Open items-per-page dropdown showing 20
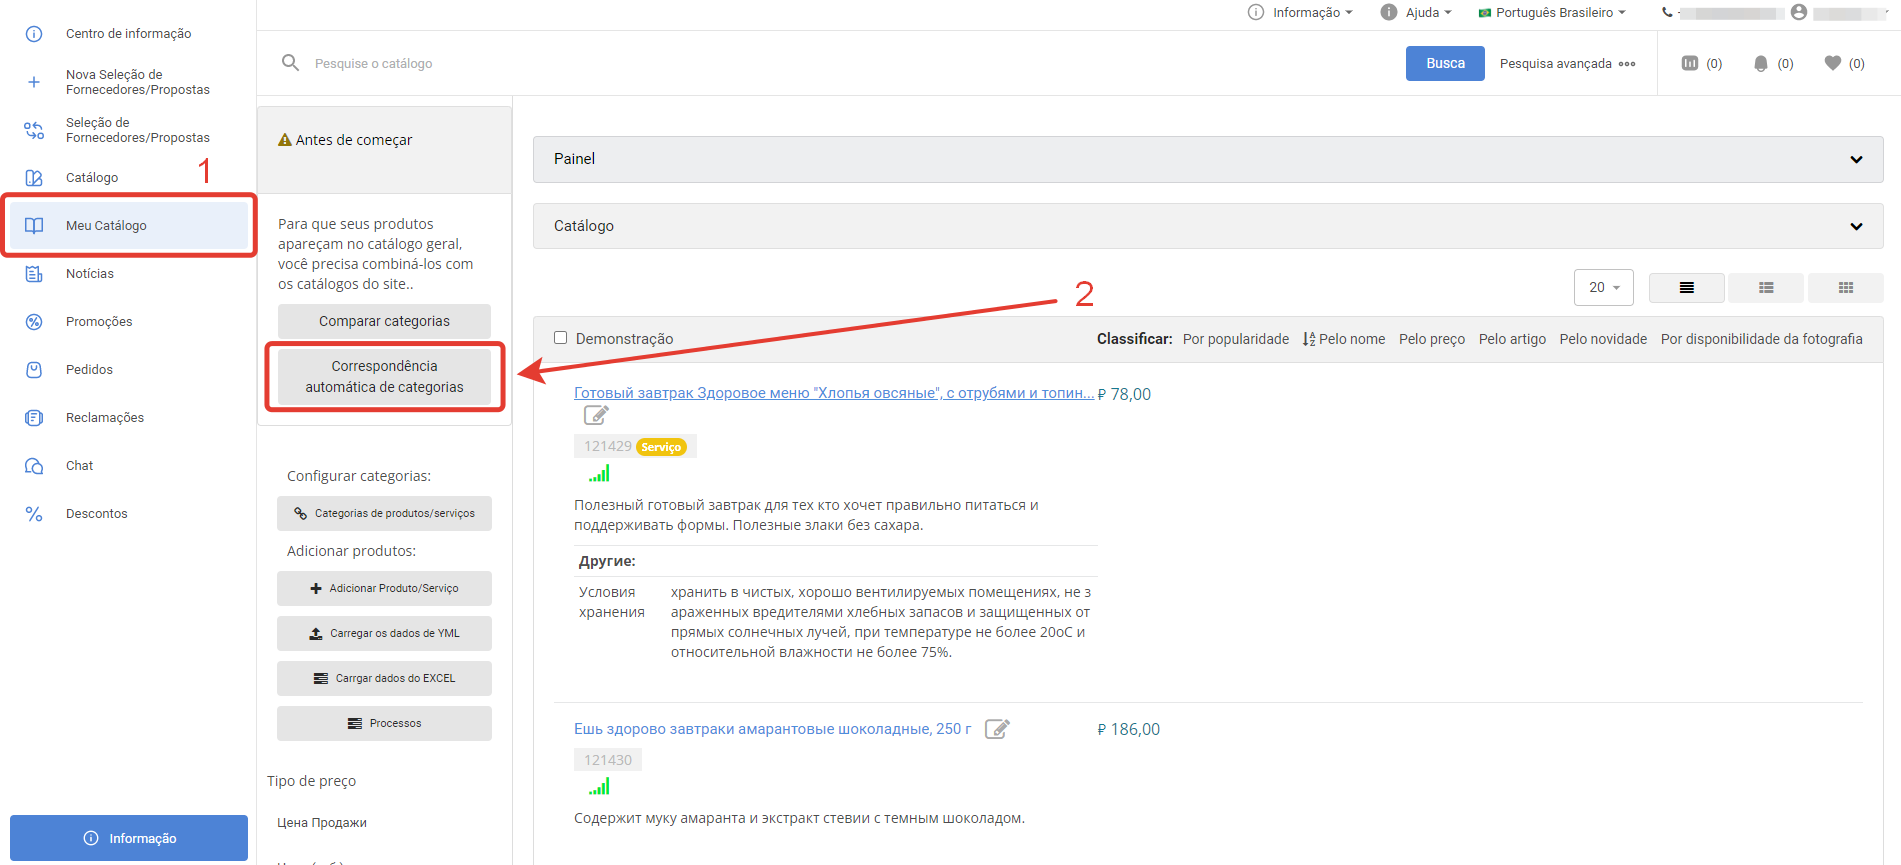Image resolution: width=1901 pixels, height=865 pixels. [1603, 288]
